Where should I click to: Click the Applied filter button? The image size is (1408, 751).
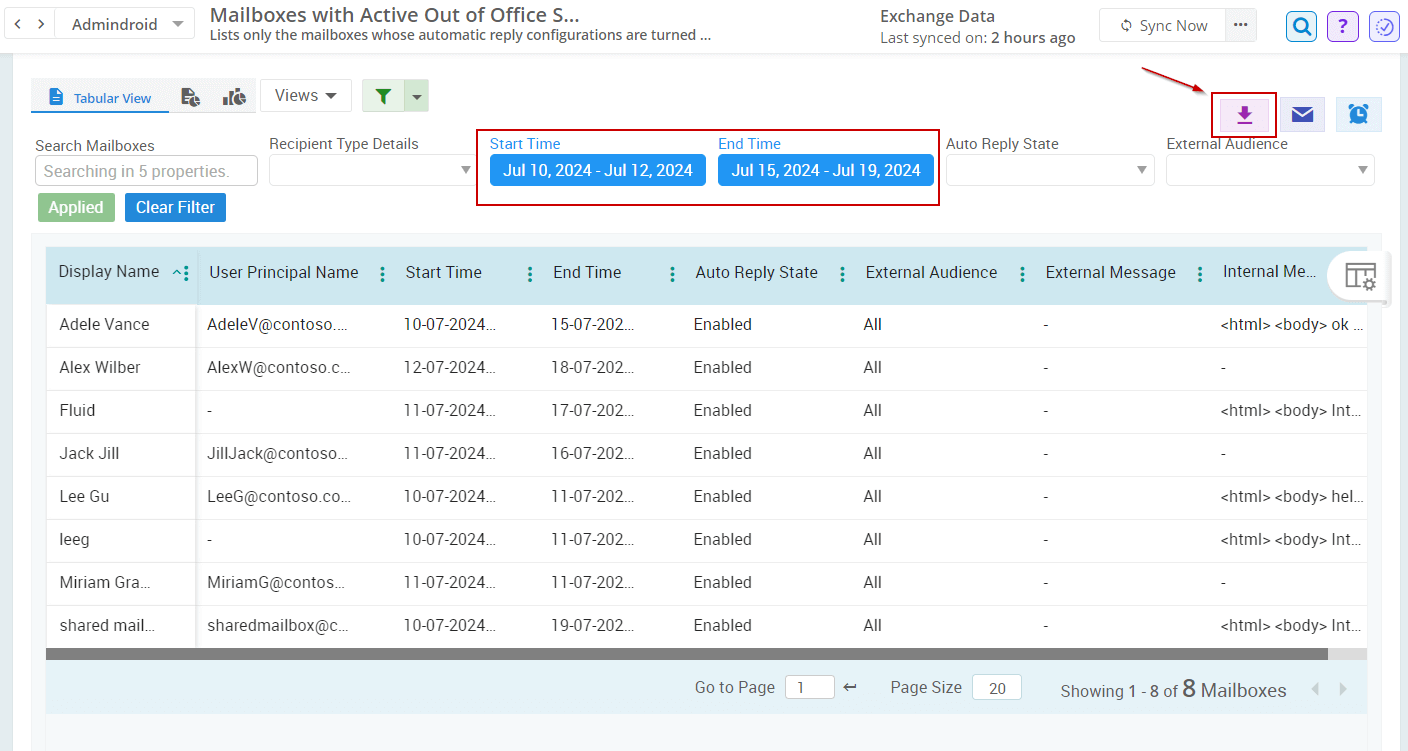tap(76, 207)
